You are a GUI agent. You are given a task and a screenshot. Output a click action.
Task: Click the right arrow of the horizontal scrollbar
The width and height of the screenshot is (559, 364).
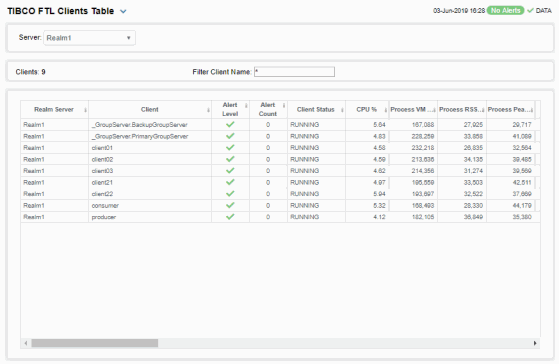pyautogui.click(x=535, y=343)
